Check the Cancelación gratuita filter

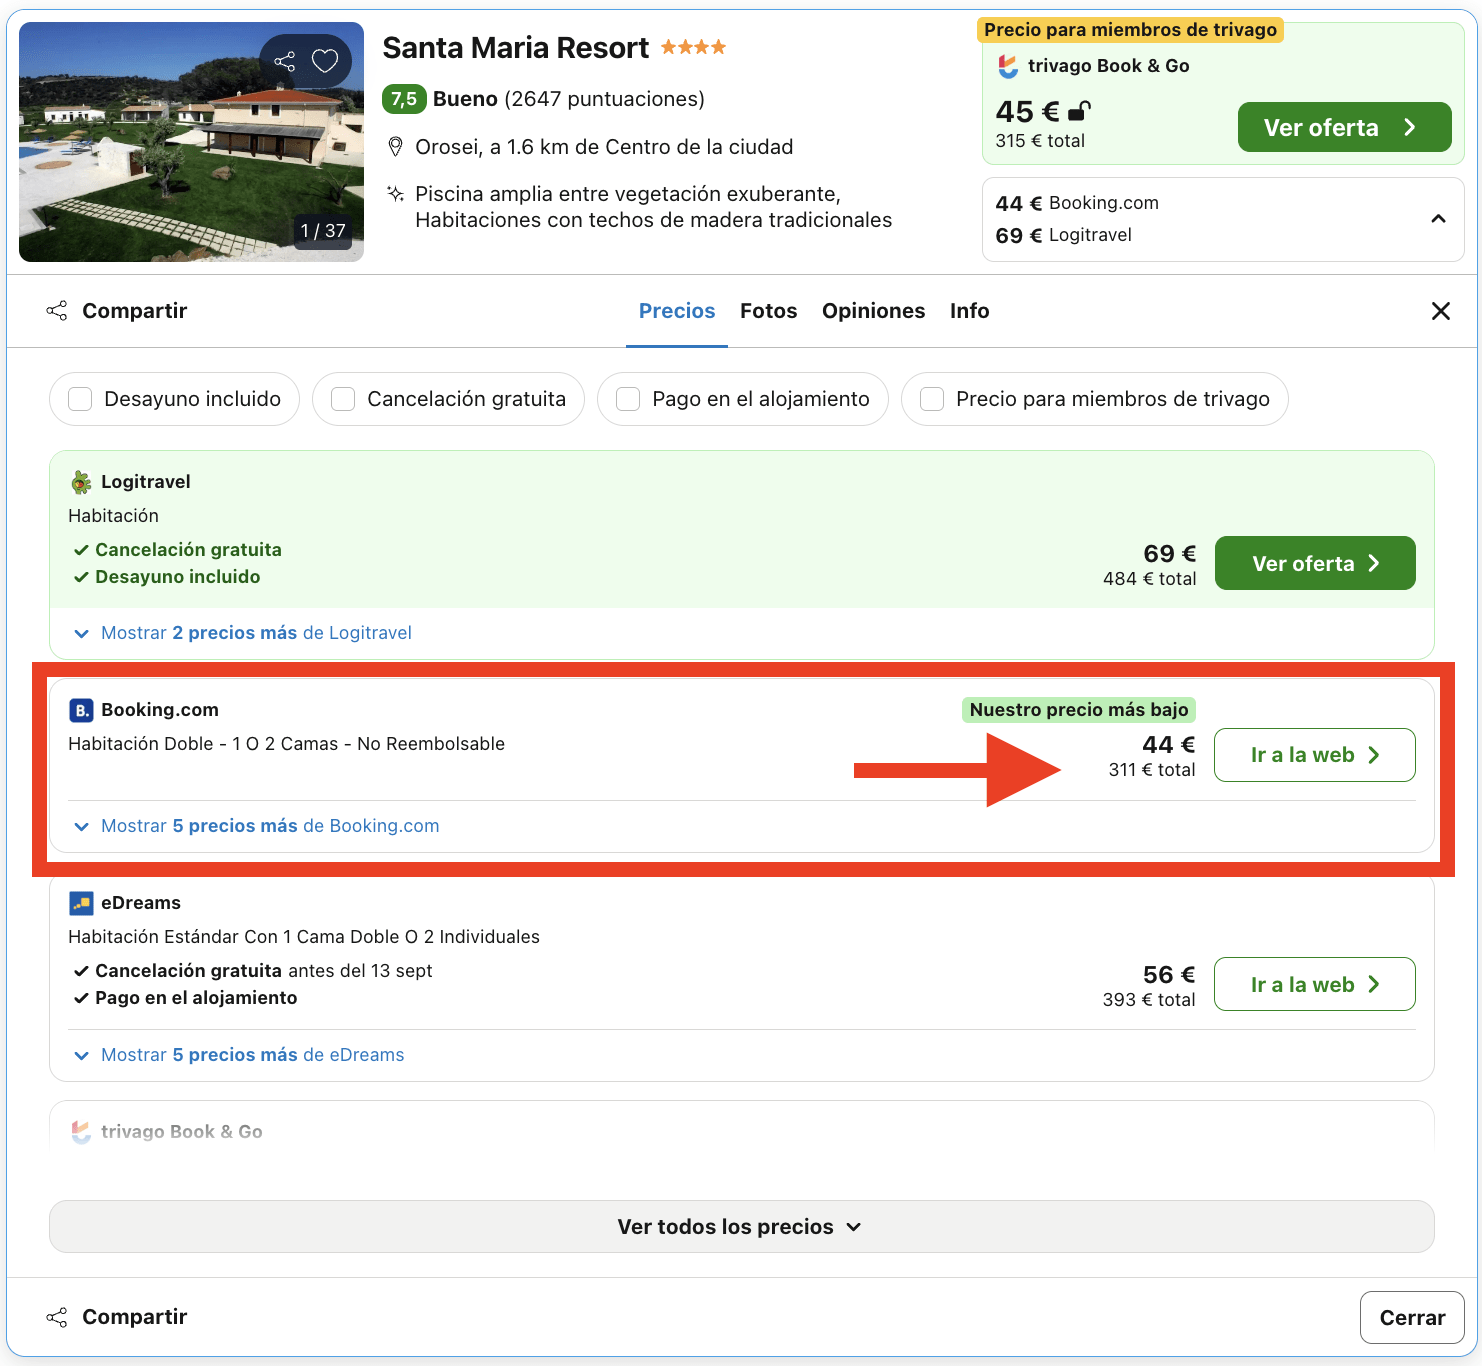[x=343, y=398]
